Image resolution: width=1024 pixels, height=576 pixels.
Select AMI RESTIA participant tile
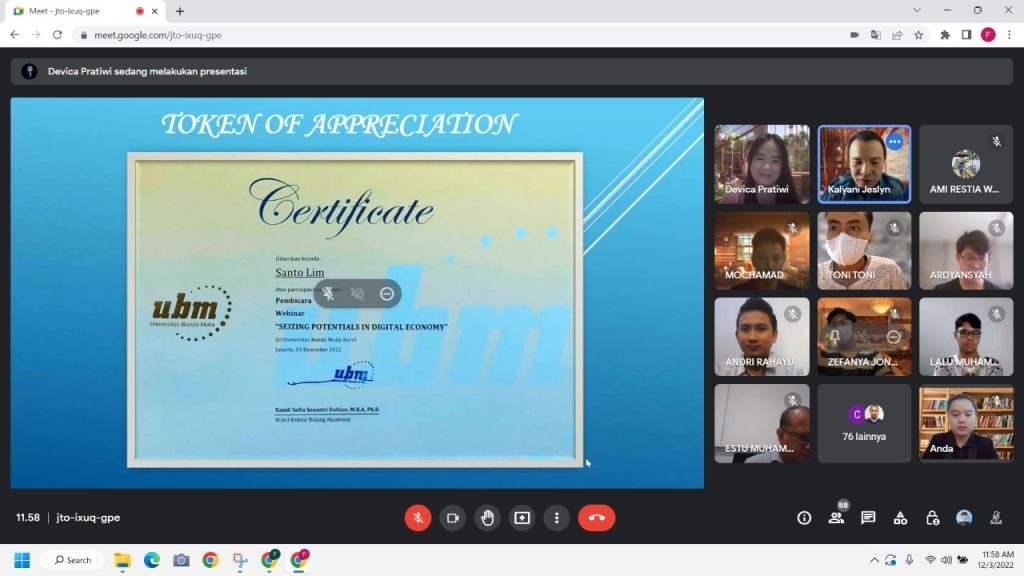pos(966,164)
